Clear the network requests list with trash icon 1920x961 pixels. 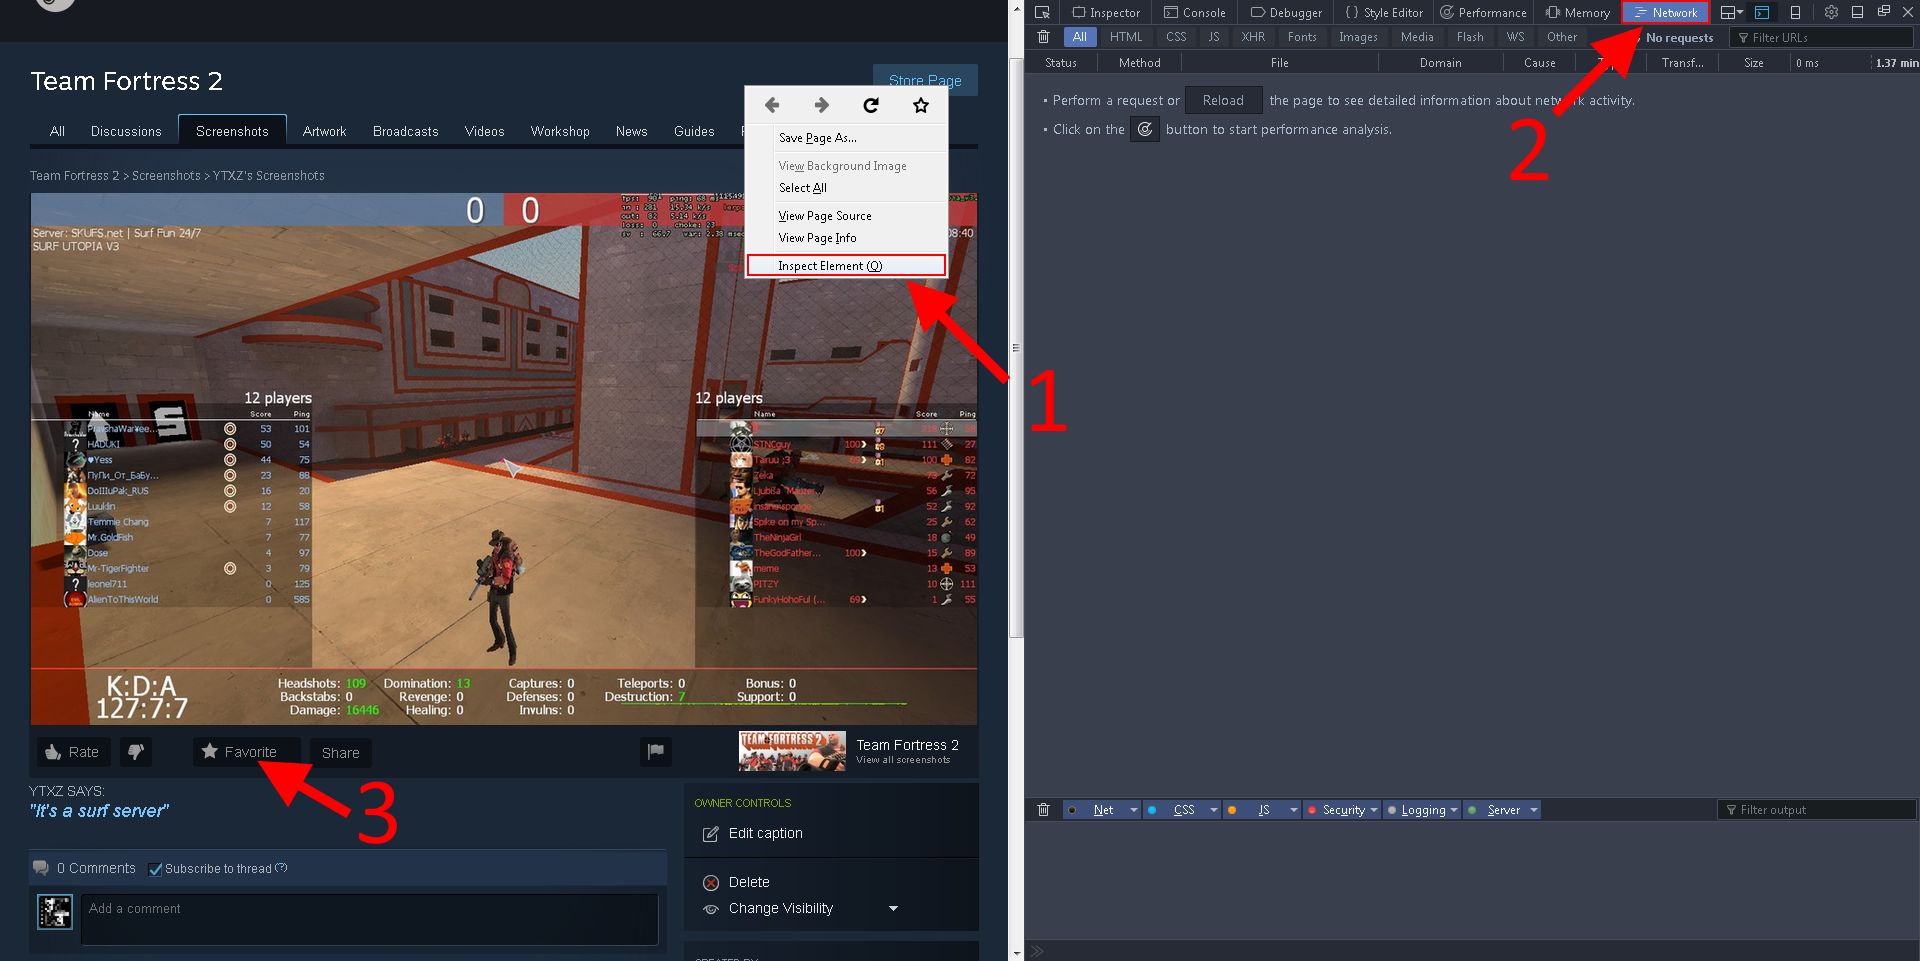pos(1043,37)
